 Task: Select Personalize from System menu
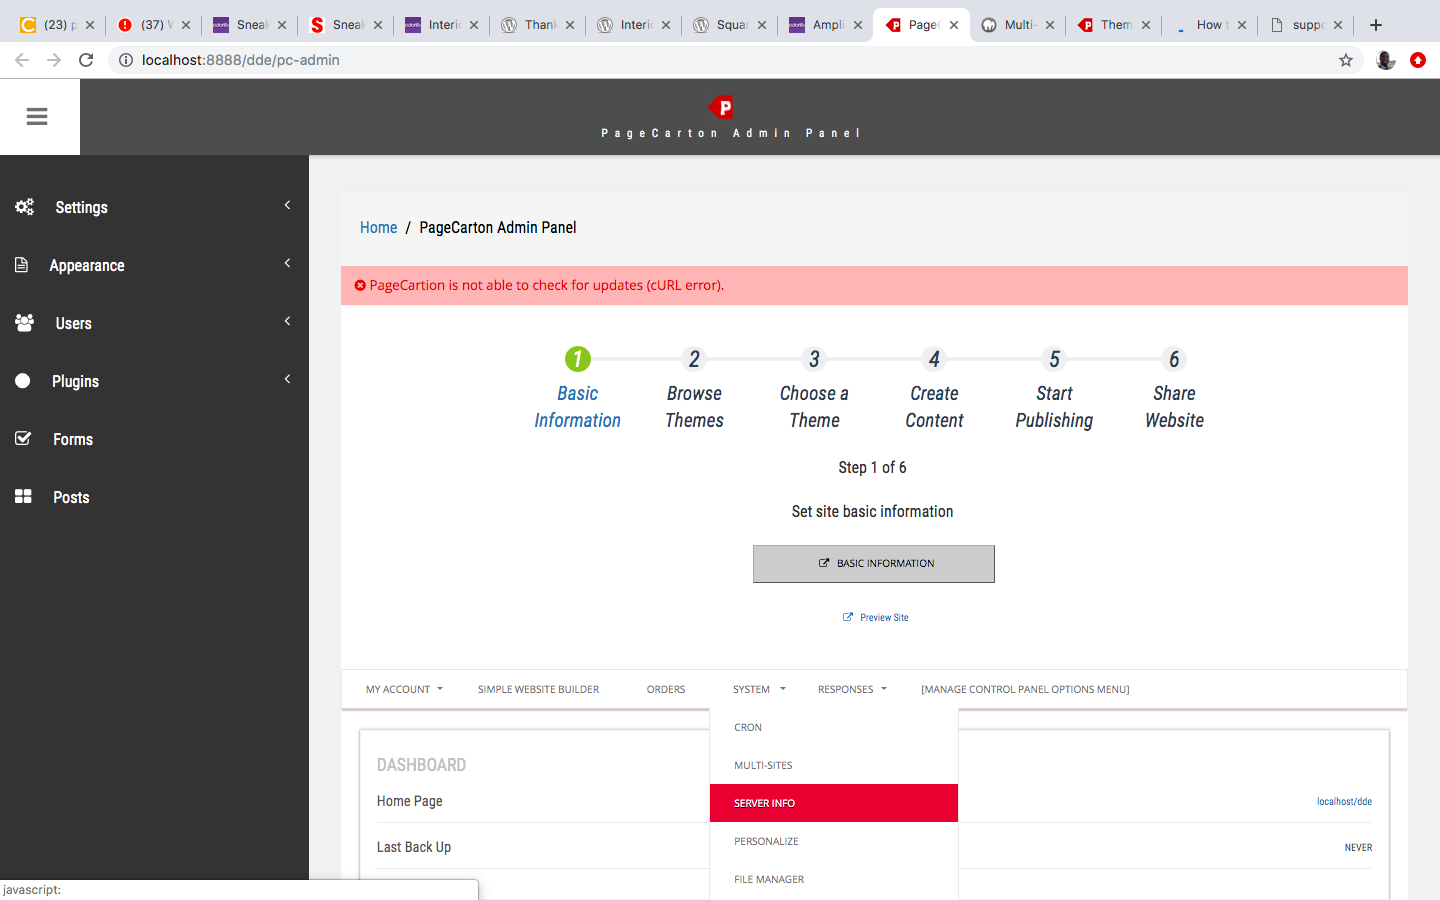(834, 841)
